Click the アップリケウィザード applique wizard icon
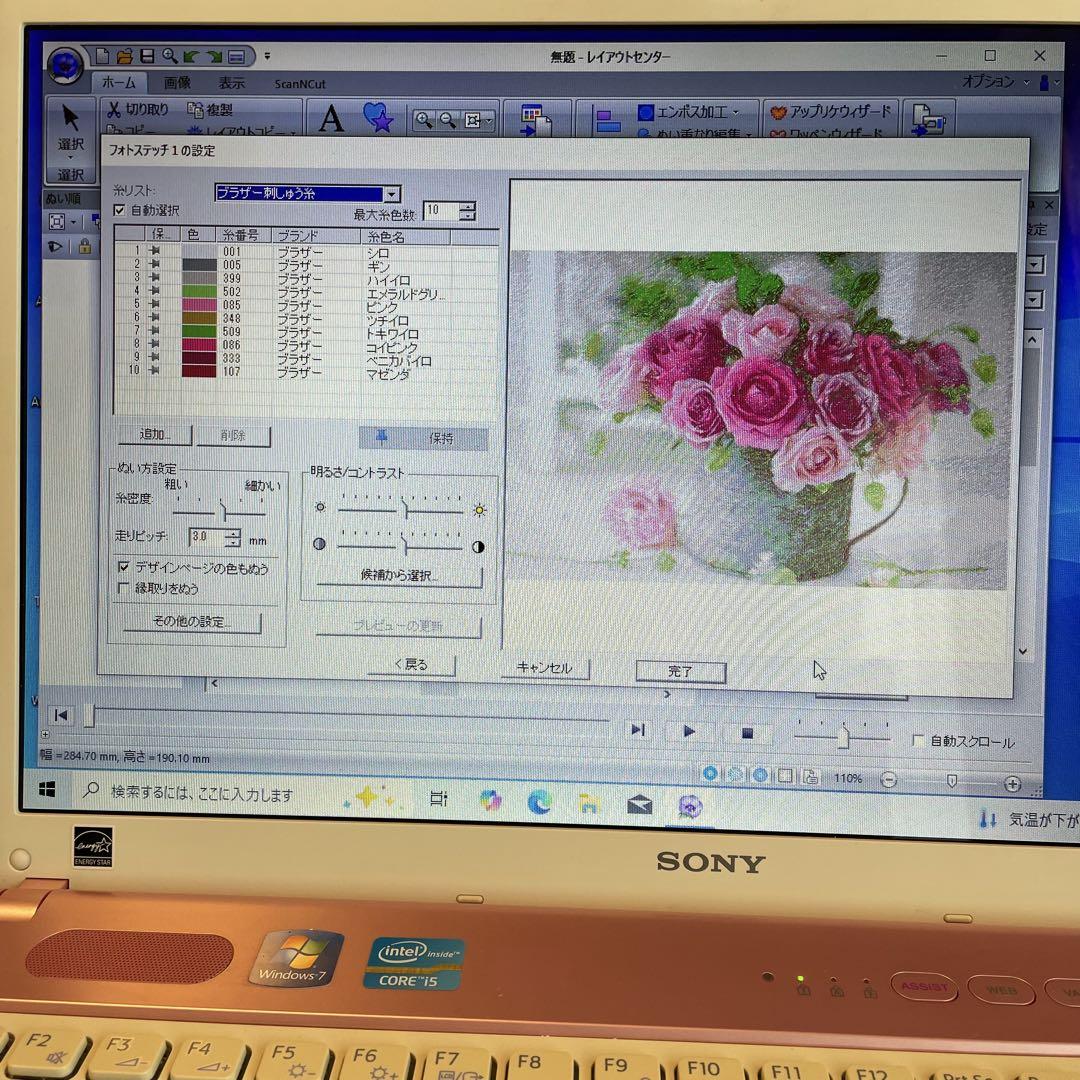Screen dimensions: 1080x1080 click(x=778, y=112)
